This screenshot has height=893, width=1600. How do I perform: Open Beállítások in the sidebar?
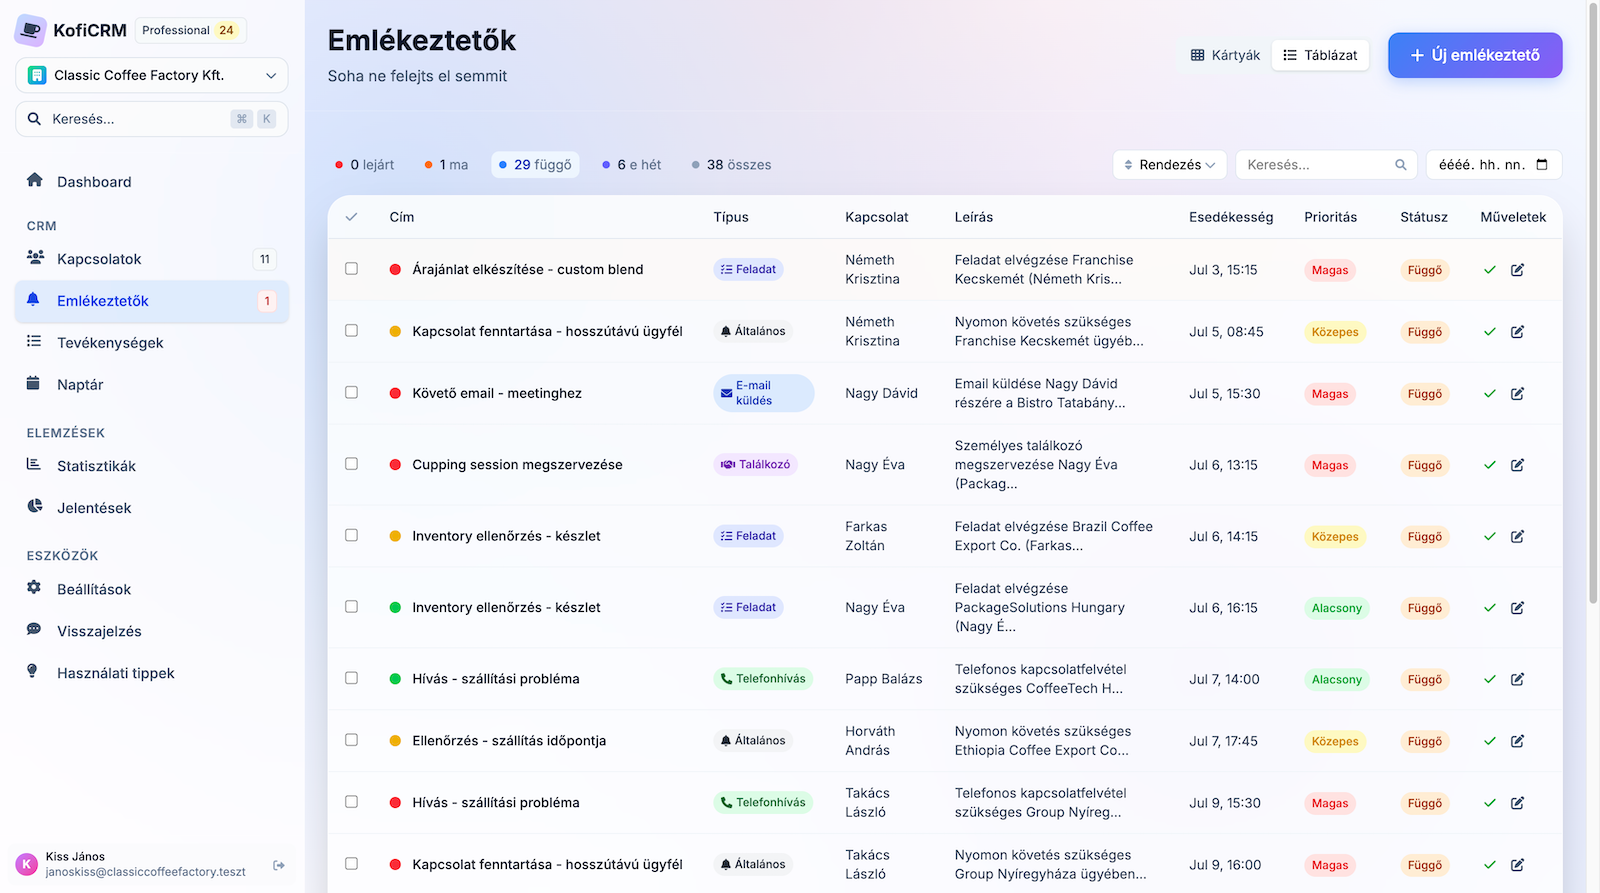coord(152,590)
